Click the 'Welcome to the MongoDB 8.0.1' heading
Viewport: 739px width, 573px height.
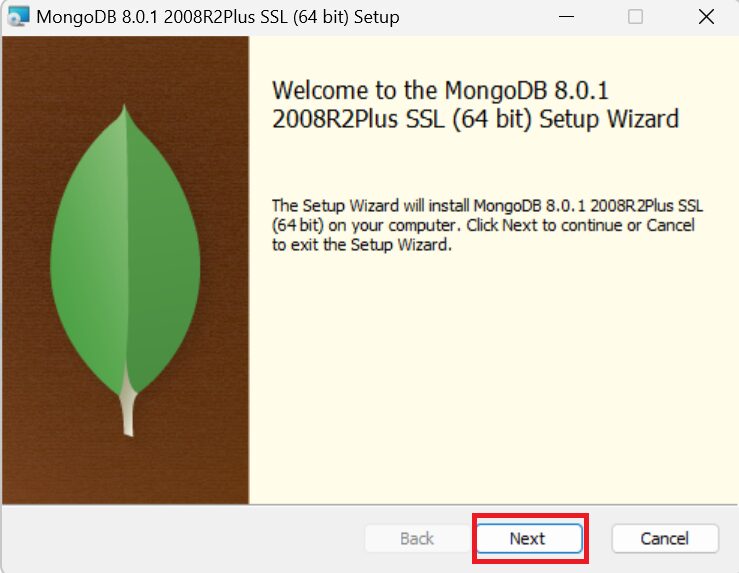[x=475, y=104]
